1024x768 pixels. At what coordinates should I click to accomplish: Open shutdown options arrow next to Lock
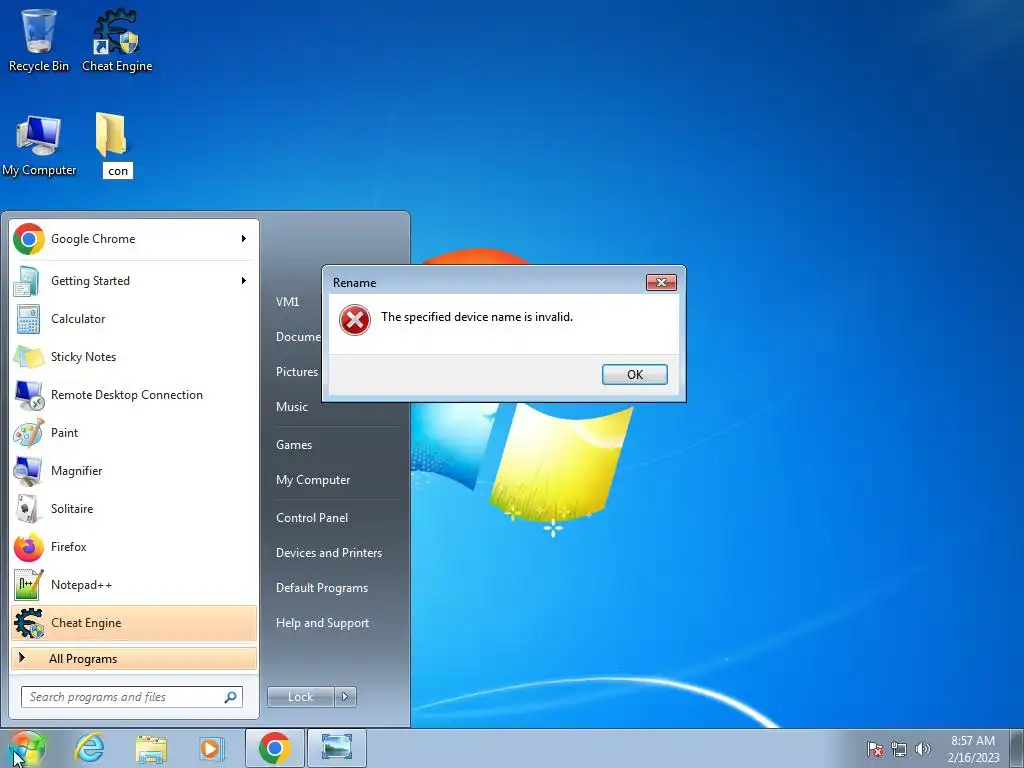pos(345,697)
